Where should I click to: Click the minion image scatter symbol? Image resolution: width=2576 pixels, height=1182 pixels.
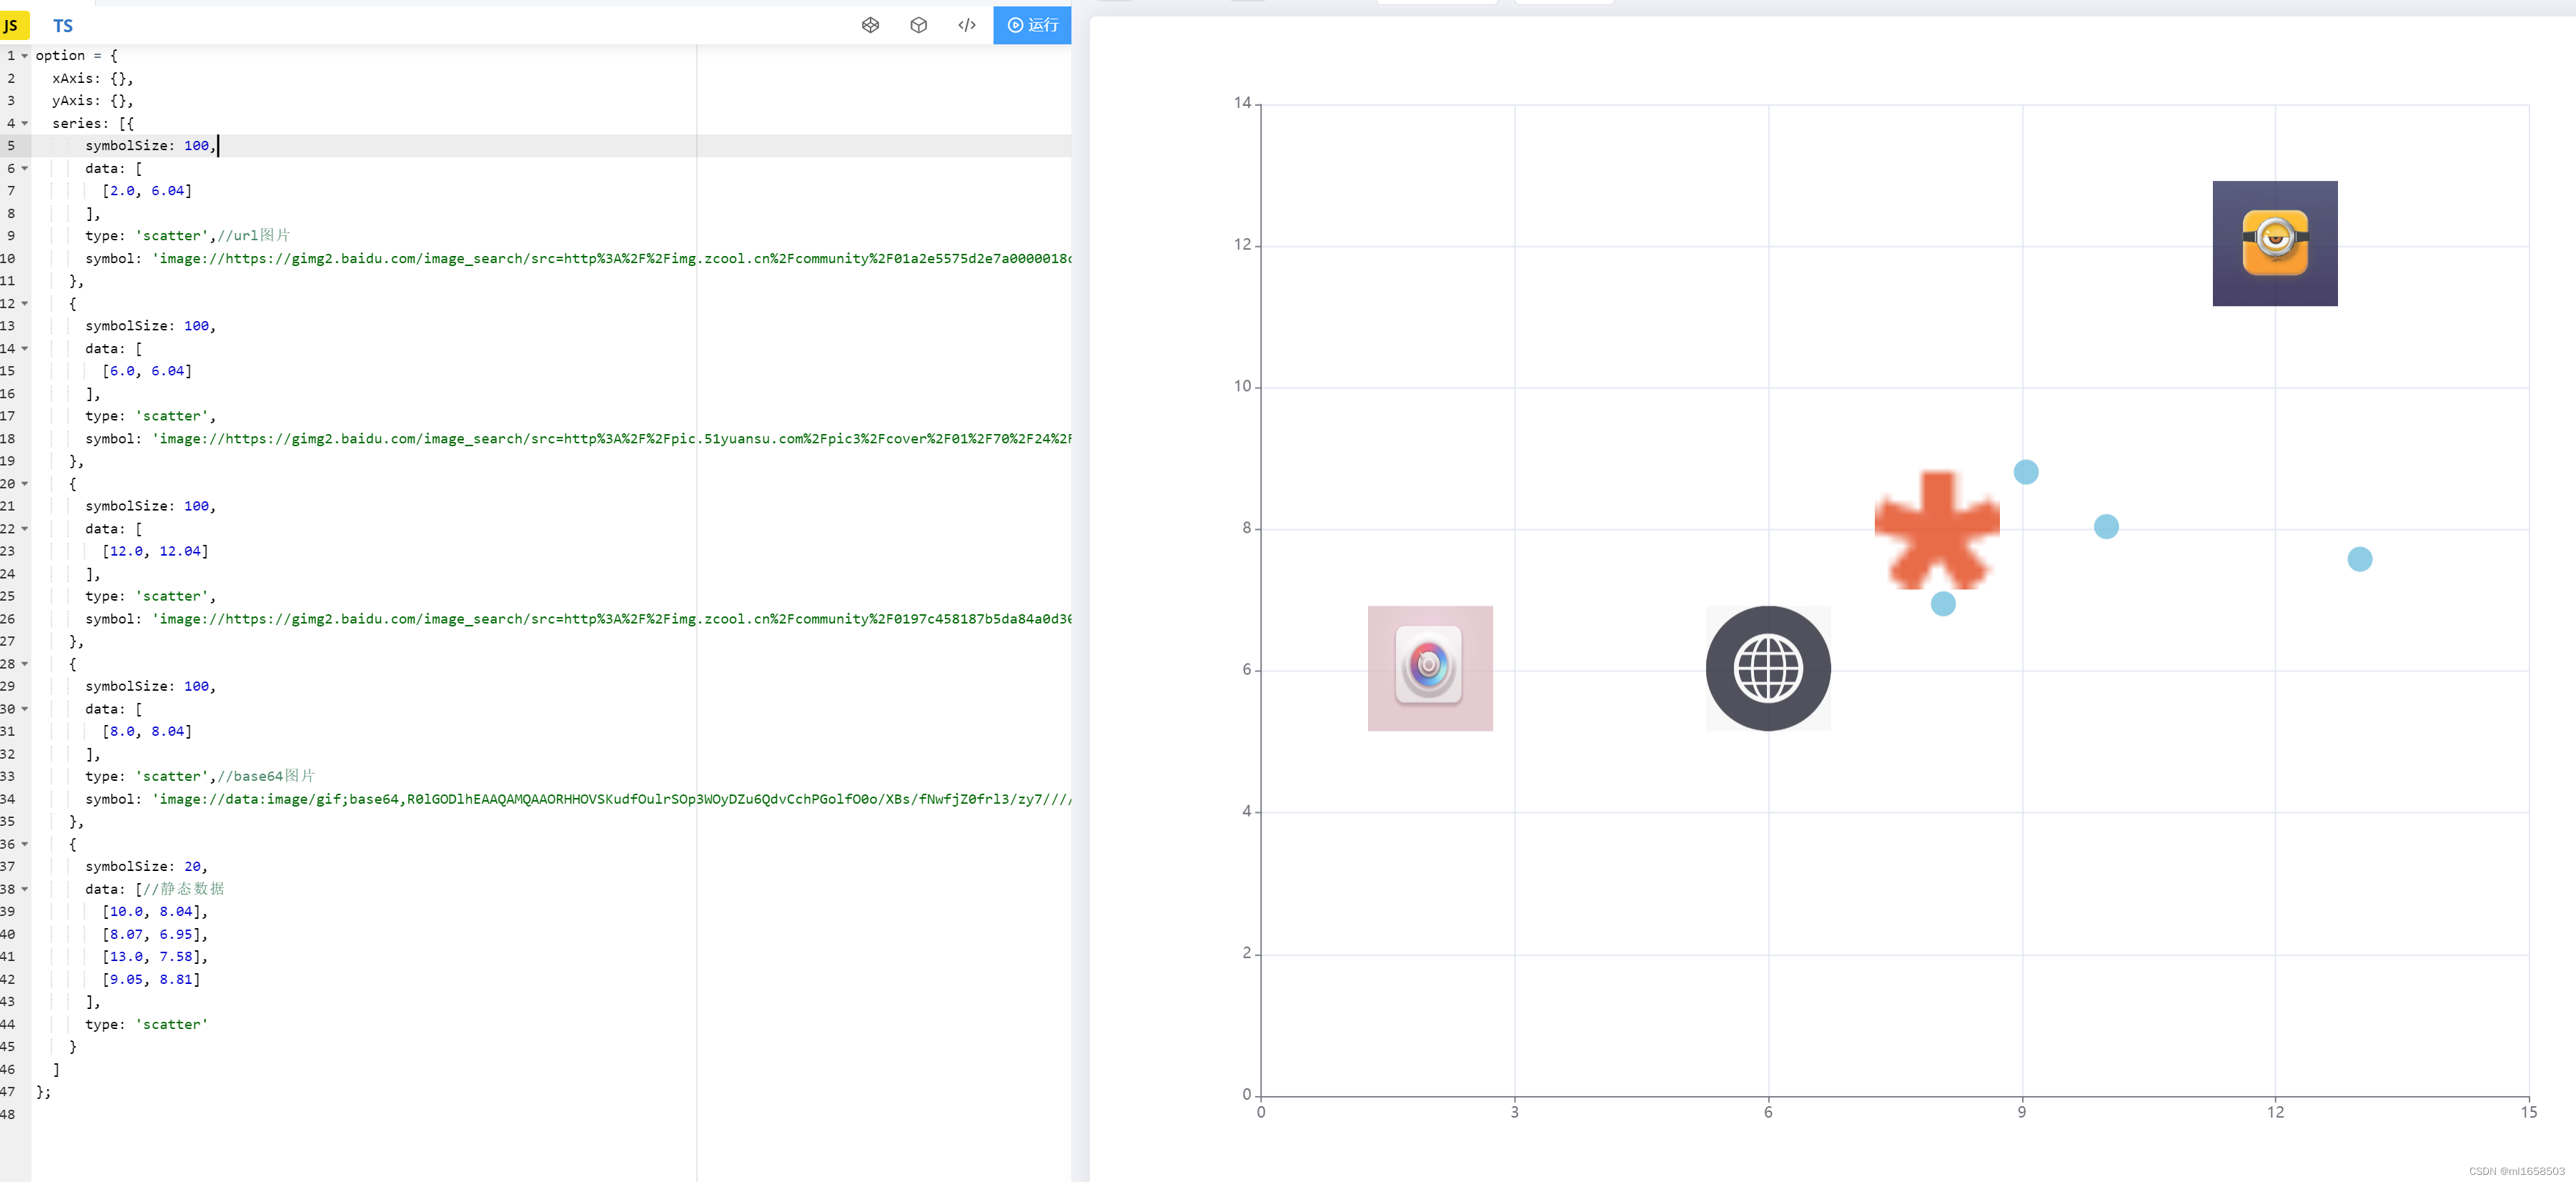tap(2274, 243)
